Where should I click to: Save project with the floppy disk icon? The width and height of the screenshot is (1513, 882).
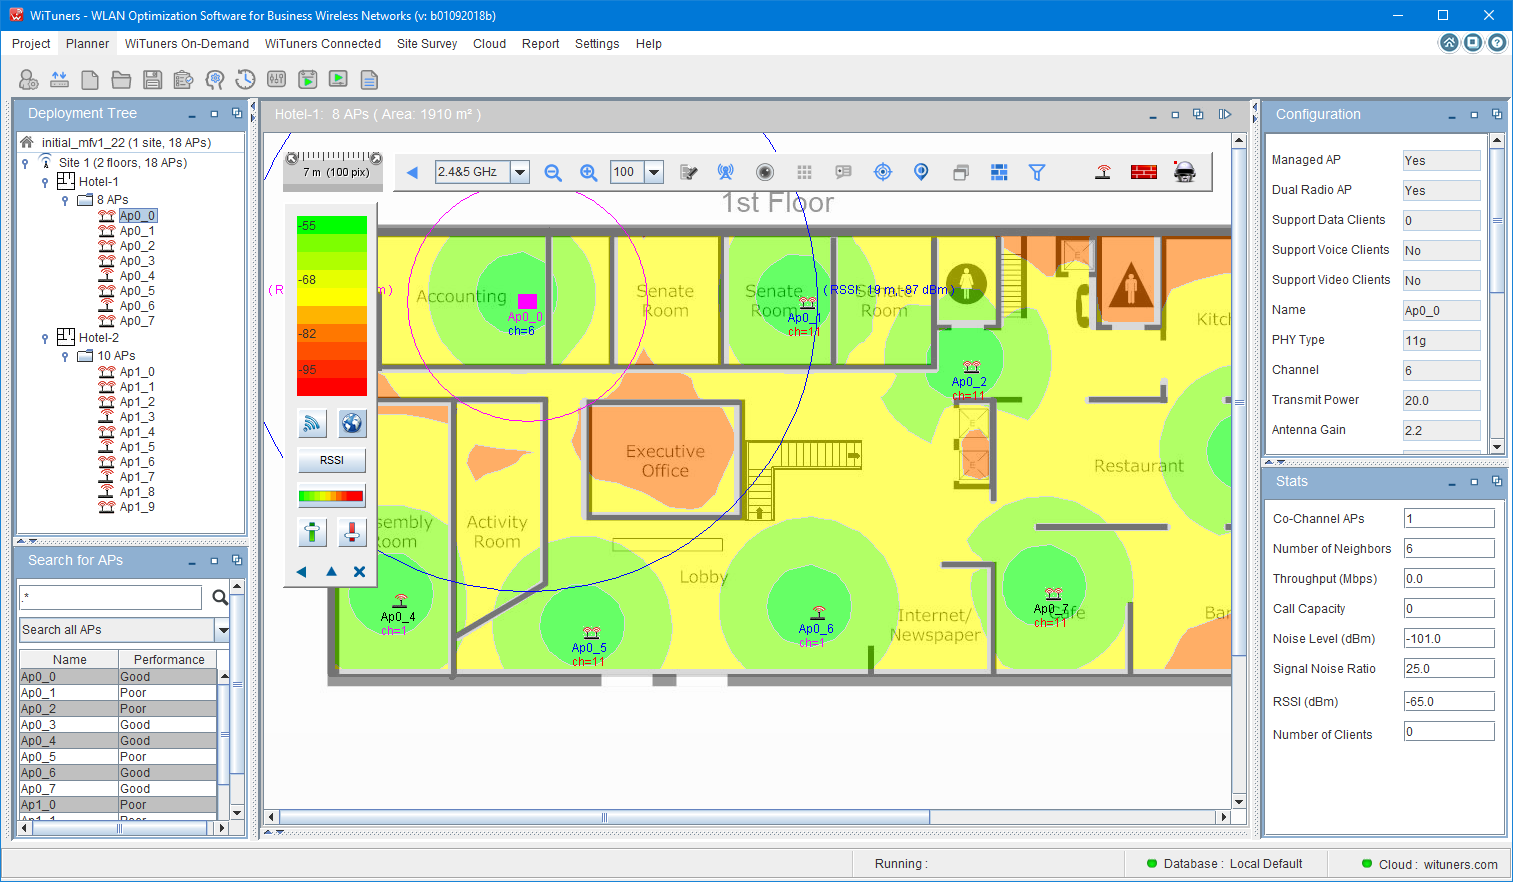pyautogui.click(x=152, y=79)
